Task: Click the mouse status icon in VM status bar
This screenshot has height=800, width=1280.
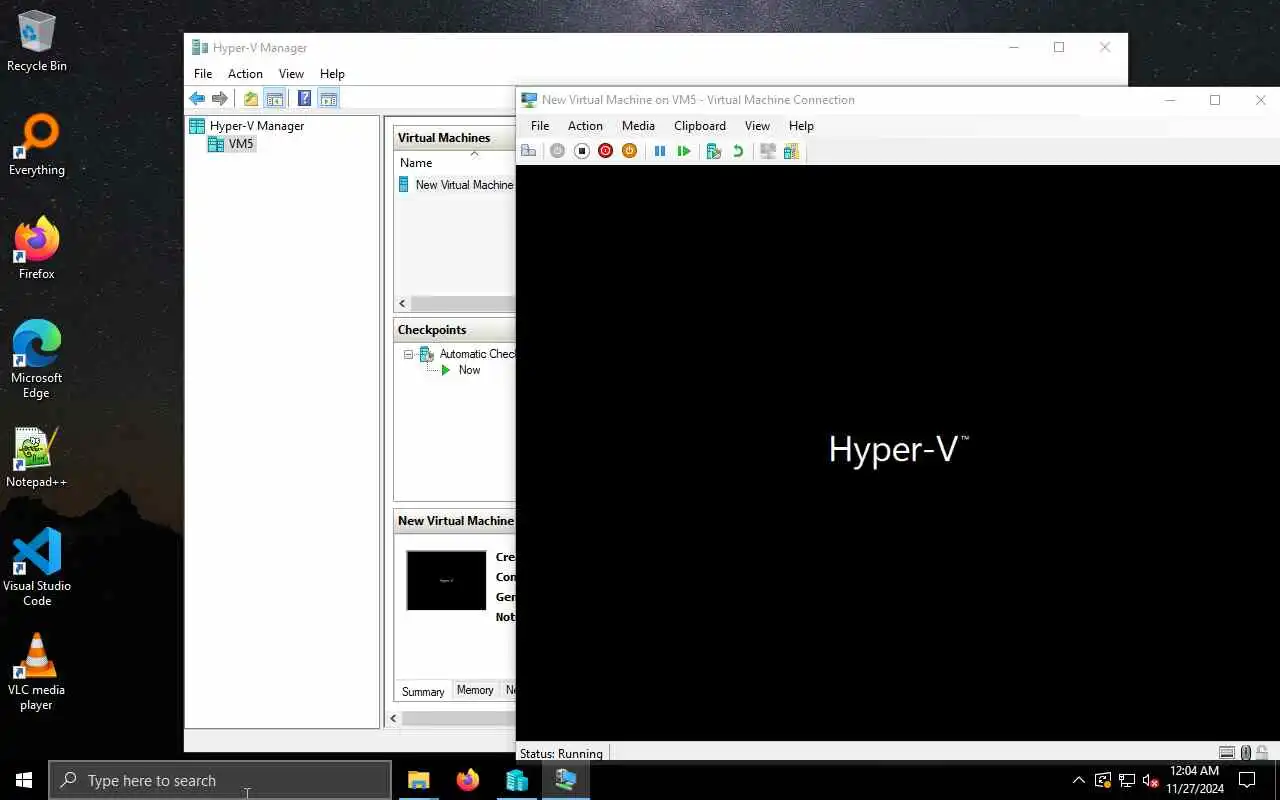Action: (1246, 753)
